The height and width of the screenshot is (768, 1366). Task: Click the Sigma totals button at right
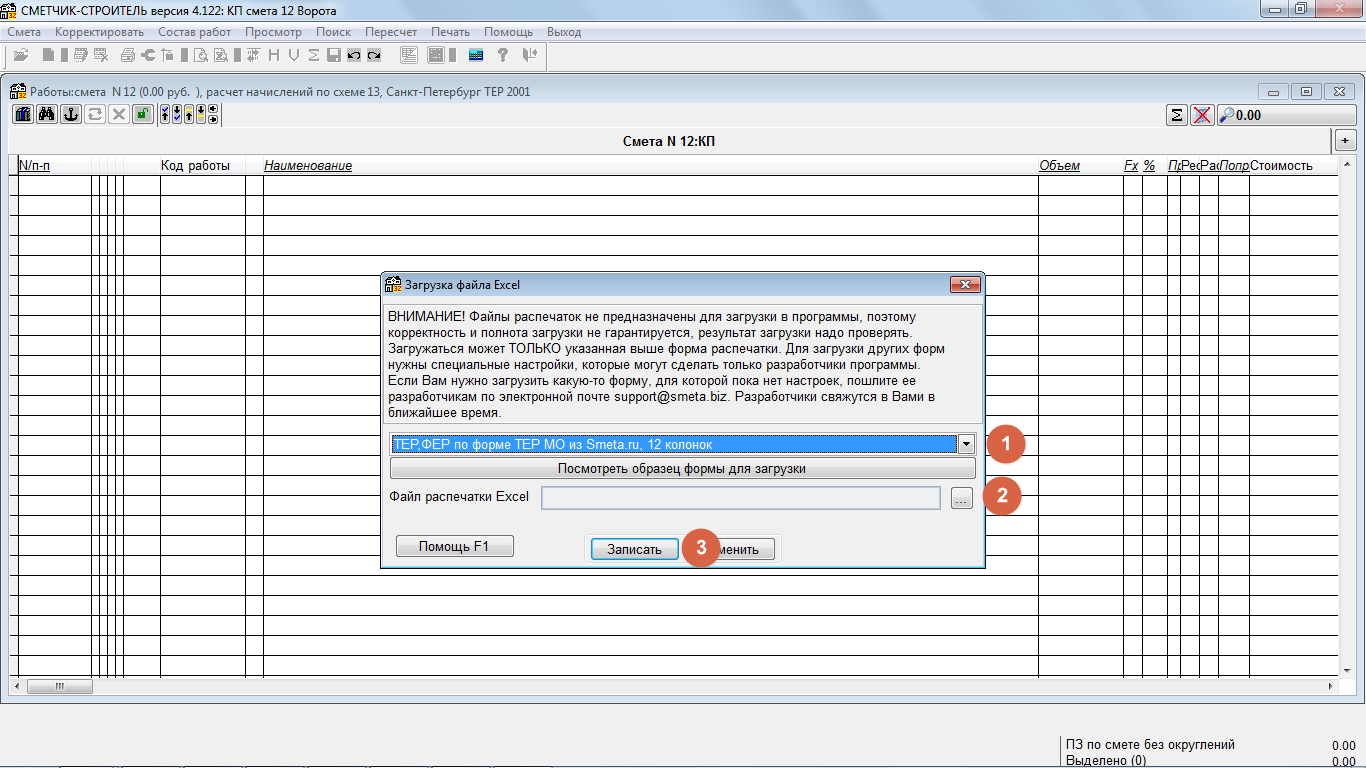pyautogui.click(x=1177, y=115)
